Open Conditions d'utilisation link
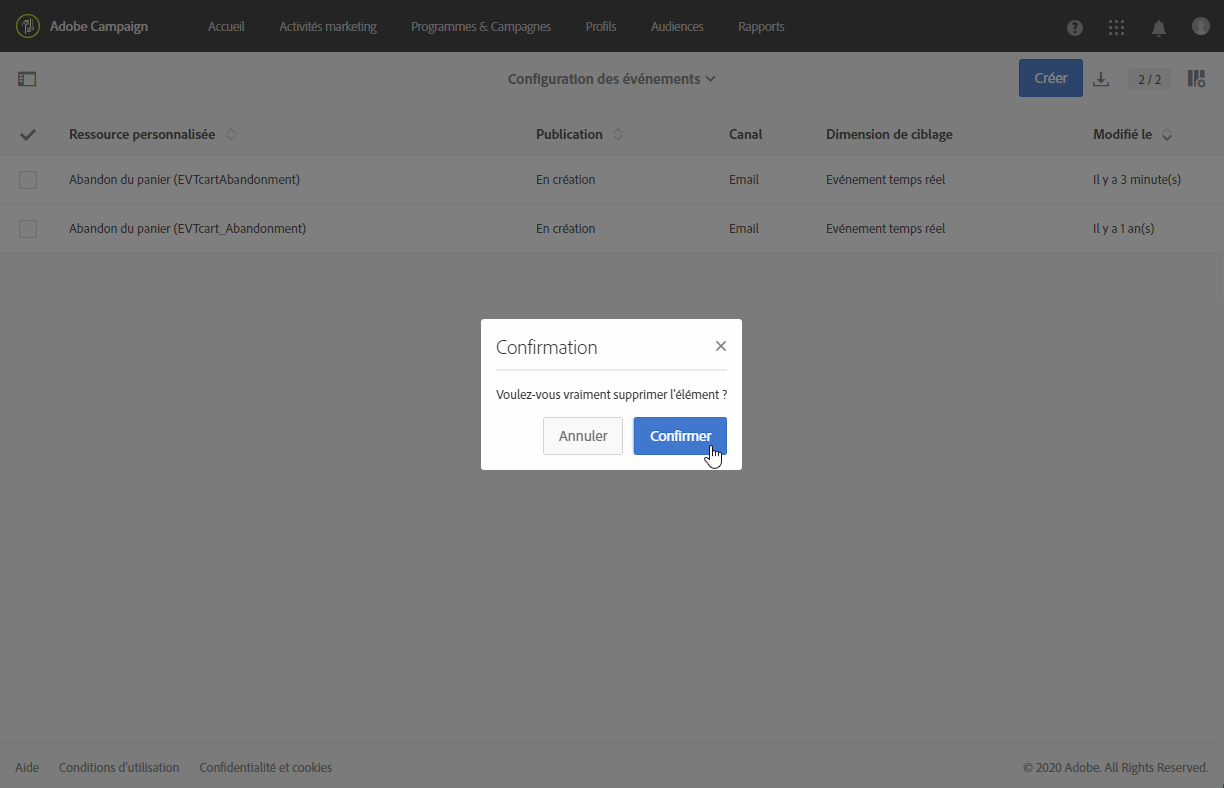This screenshot has height=788, width=1224. click(119, 768)
